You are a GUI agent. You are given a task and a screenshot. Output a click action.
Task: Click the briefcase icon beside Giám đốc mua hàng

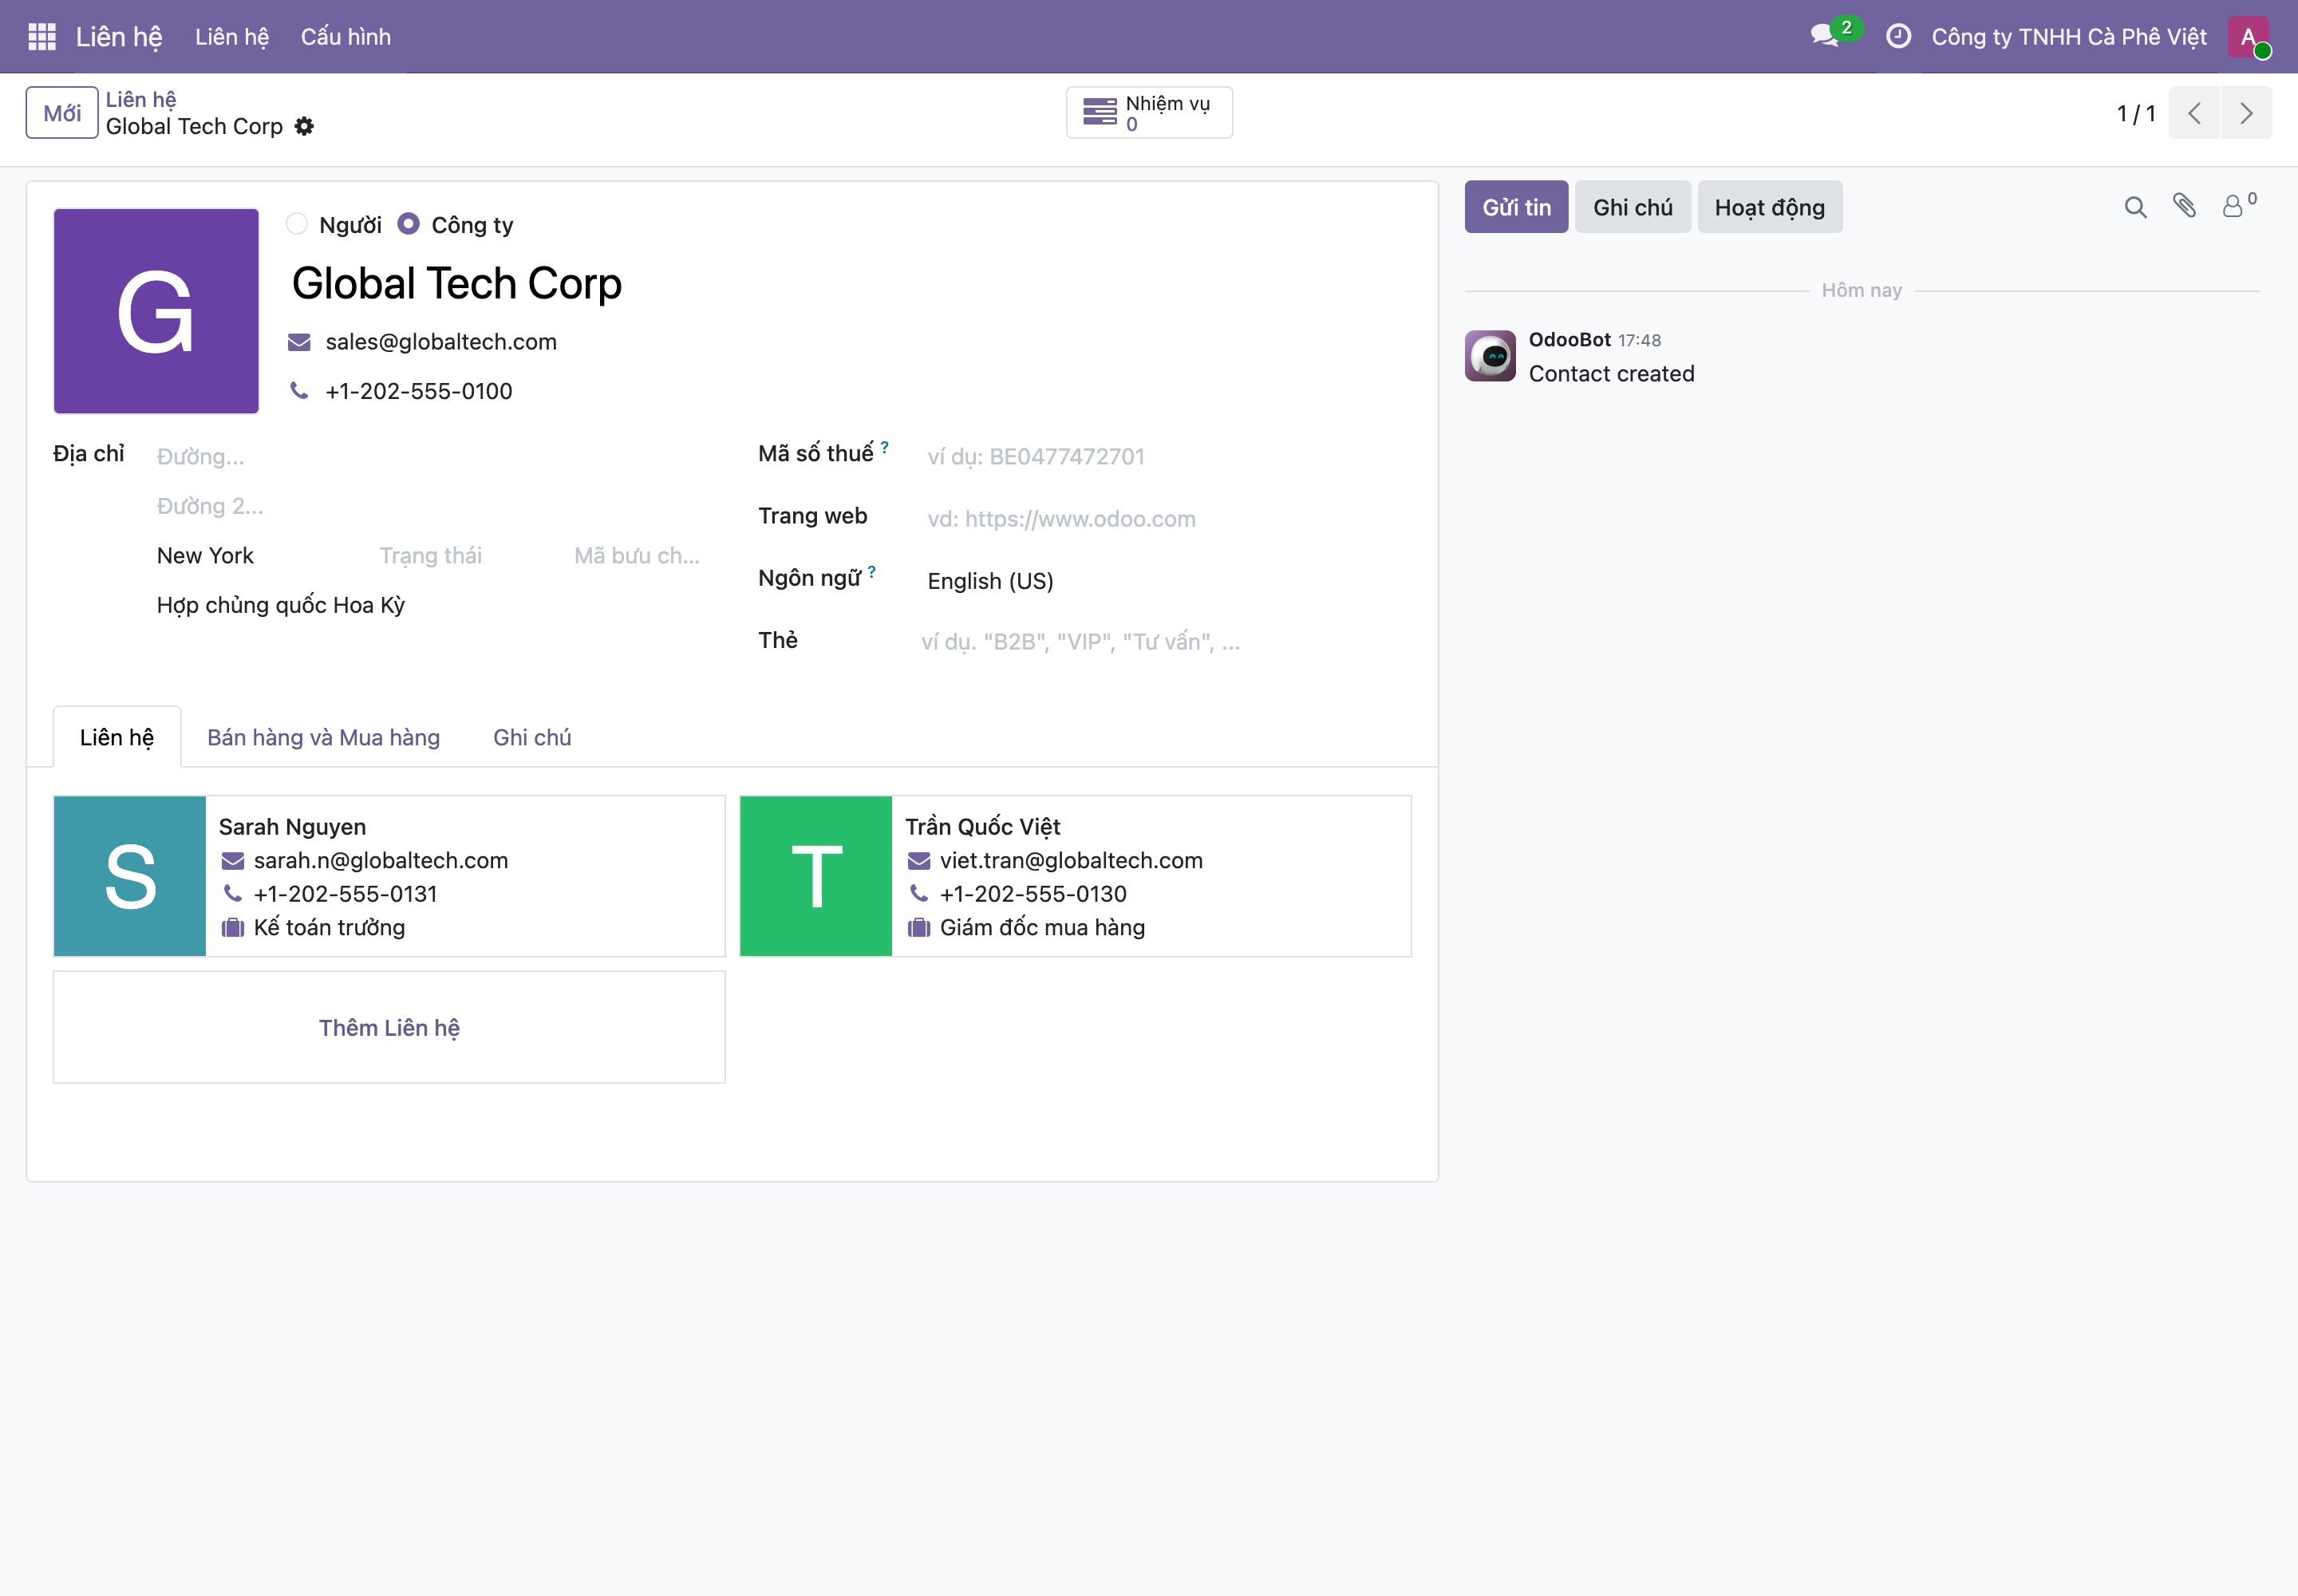pyautogui.click(x=919, y=927)
